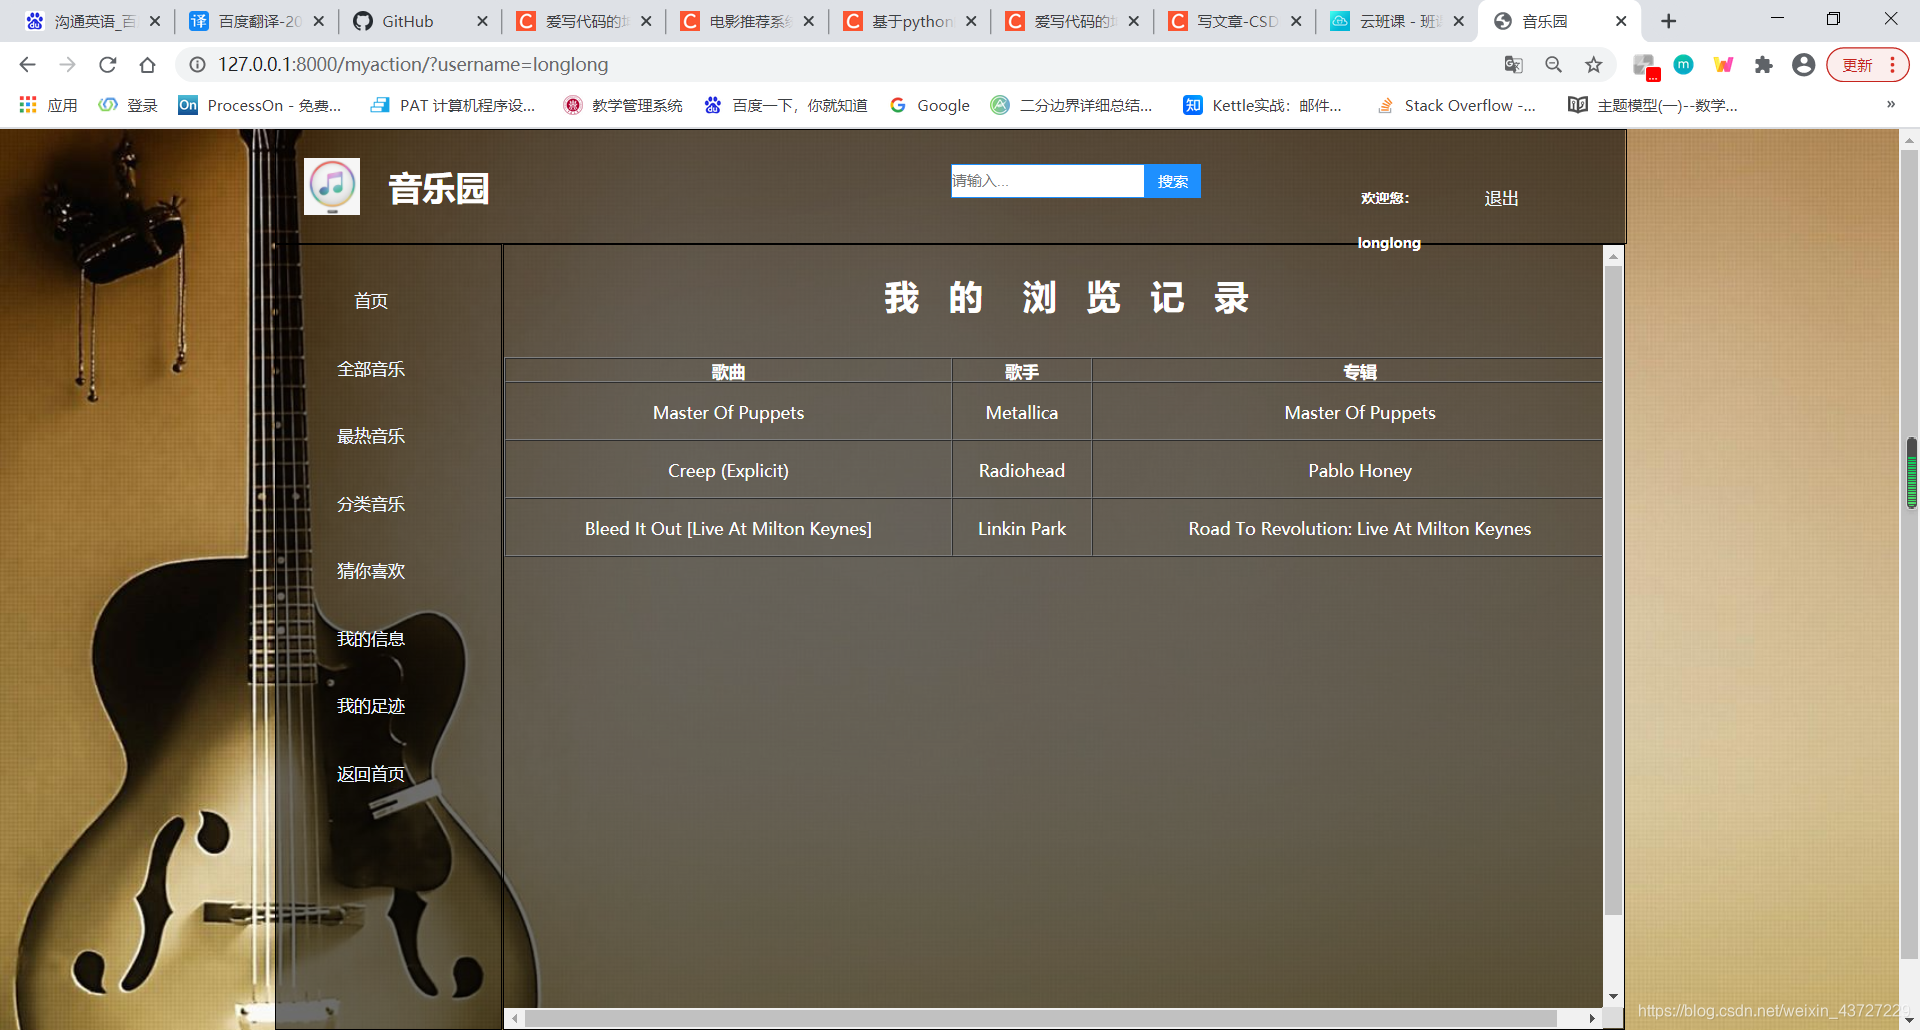Open 我的信息 in the sidebar

[371, 639]
